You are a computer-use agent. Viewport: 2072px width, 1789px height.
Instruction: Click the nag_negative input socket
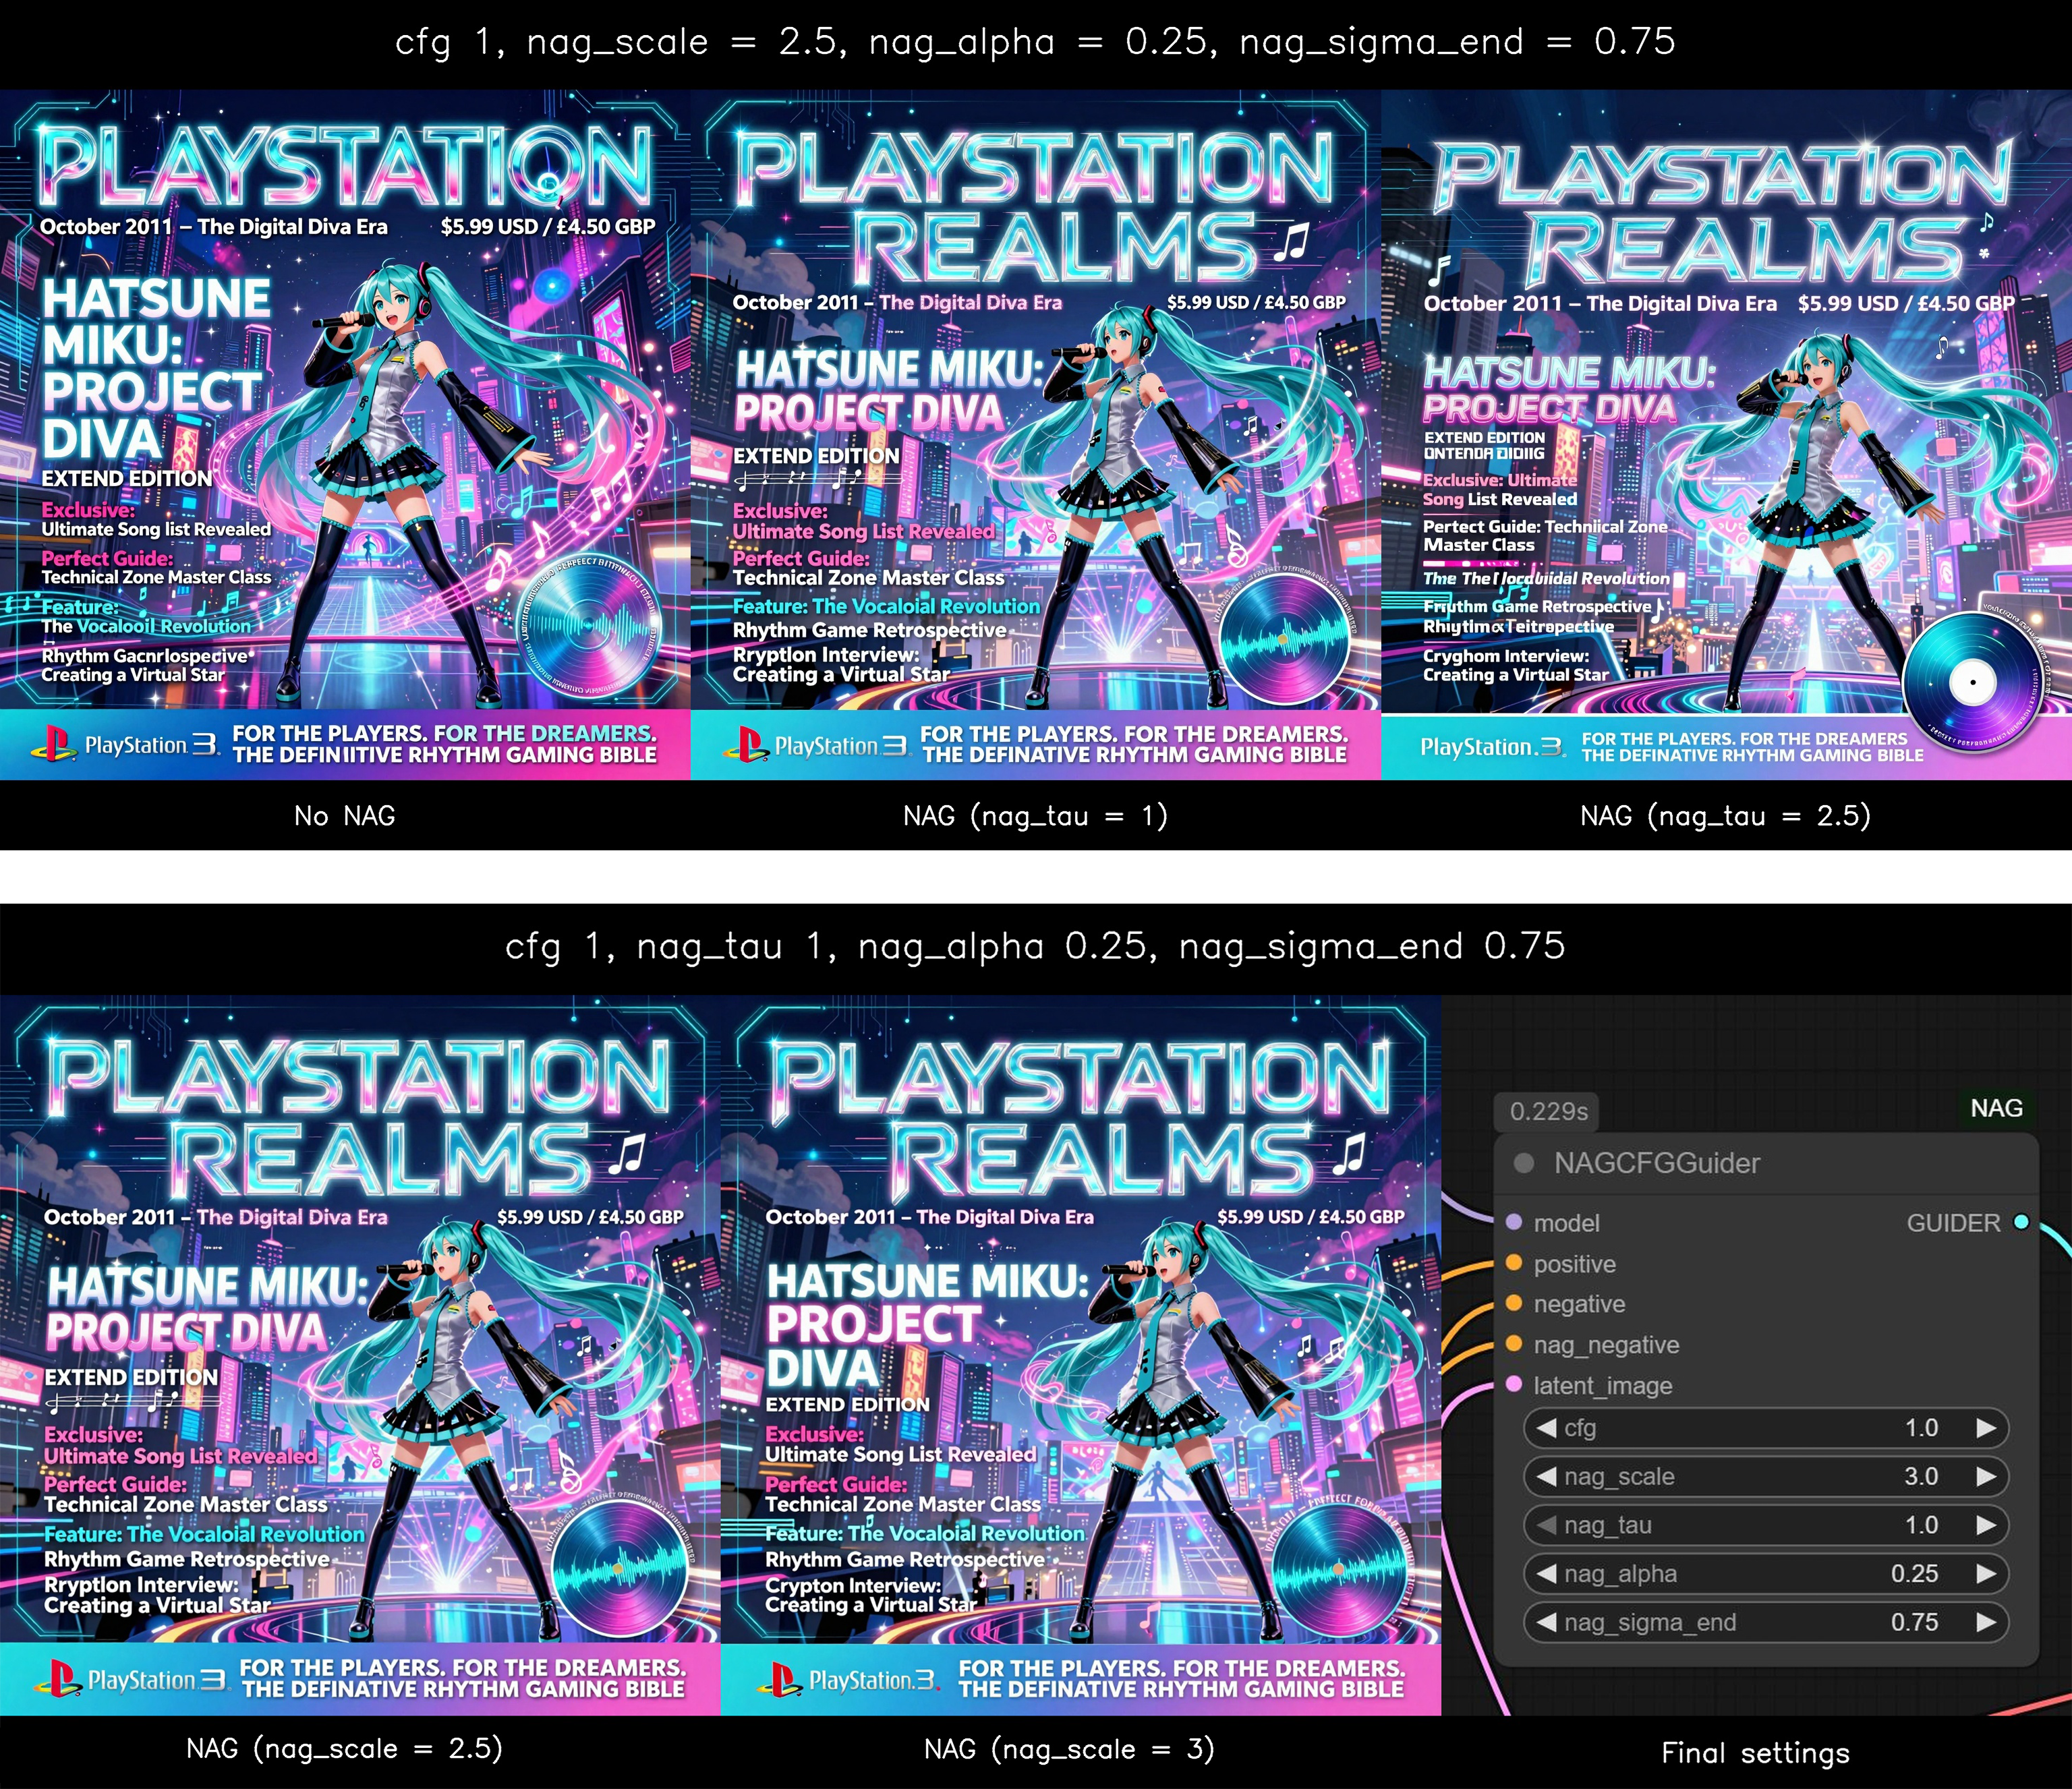[x=1514, y=1344]
